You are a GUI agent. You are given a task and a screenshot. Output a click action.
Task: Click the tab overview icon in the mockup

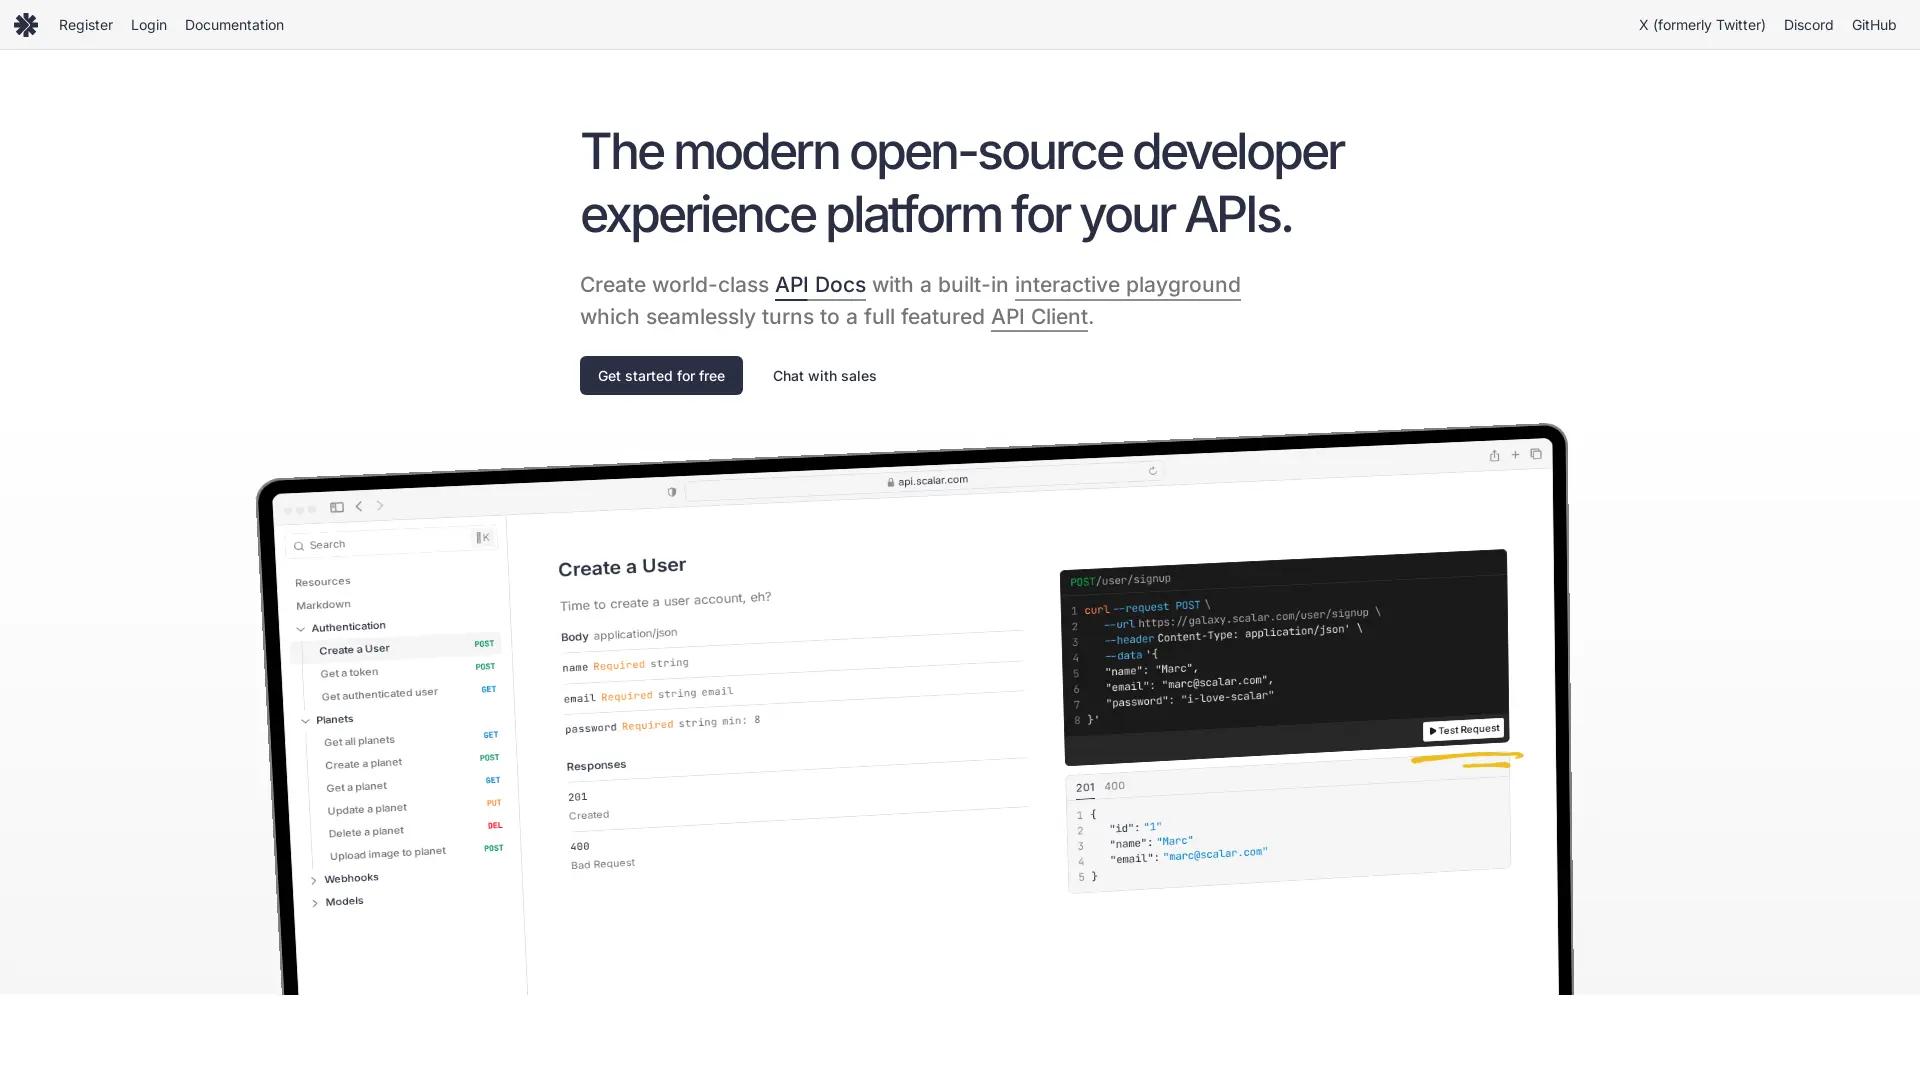pos(1536,455)
